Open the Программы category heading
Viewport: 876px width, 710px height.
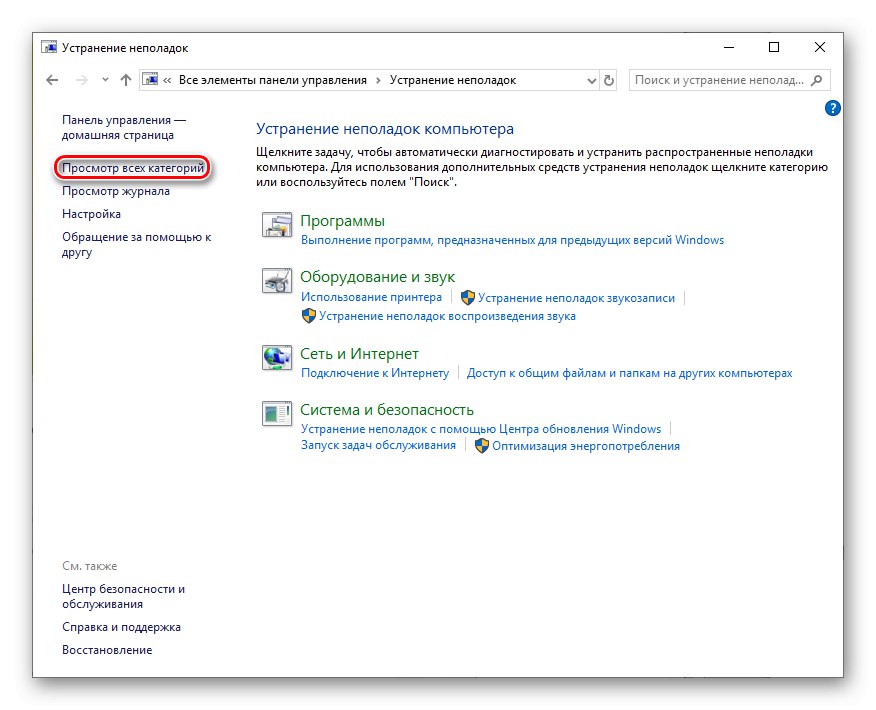point(342,221)
